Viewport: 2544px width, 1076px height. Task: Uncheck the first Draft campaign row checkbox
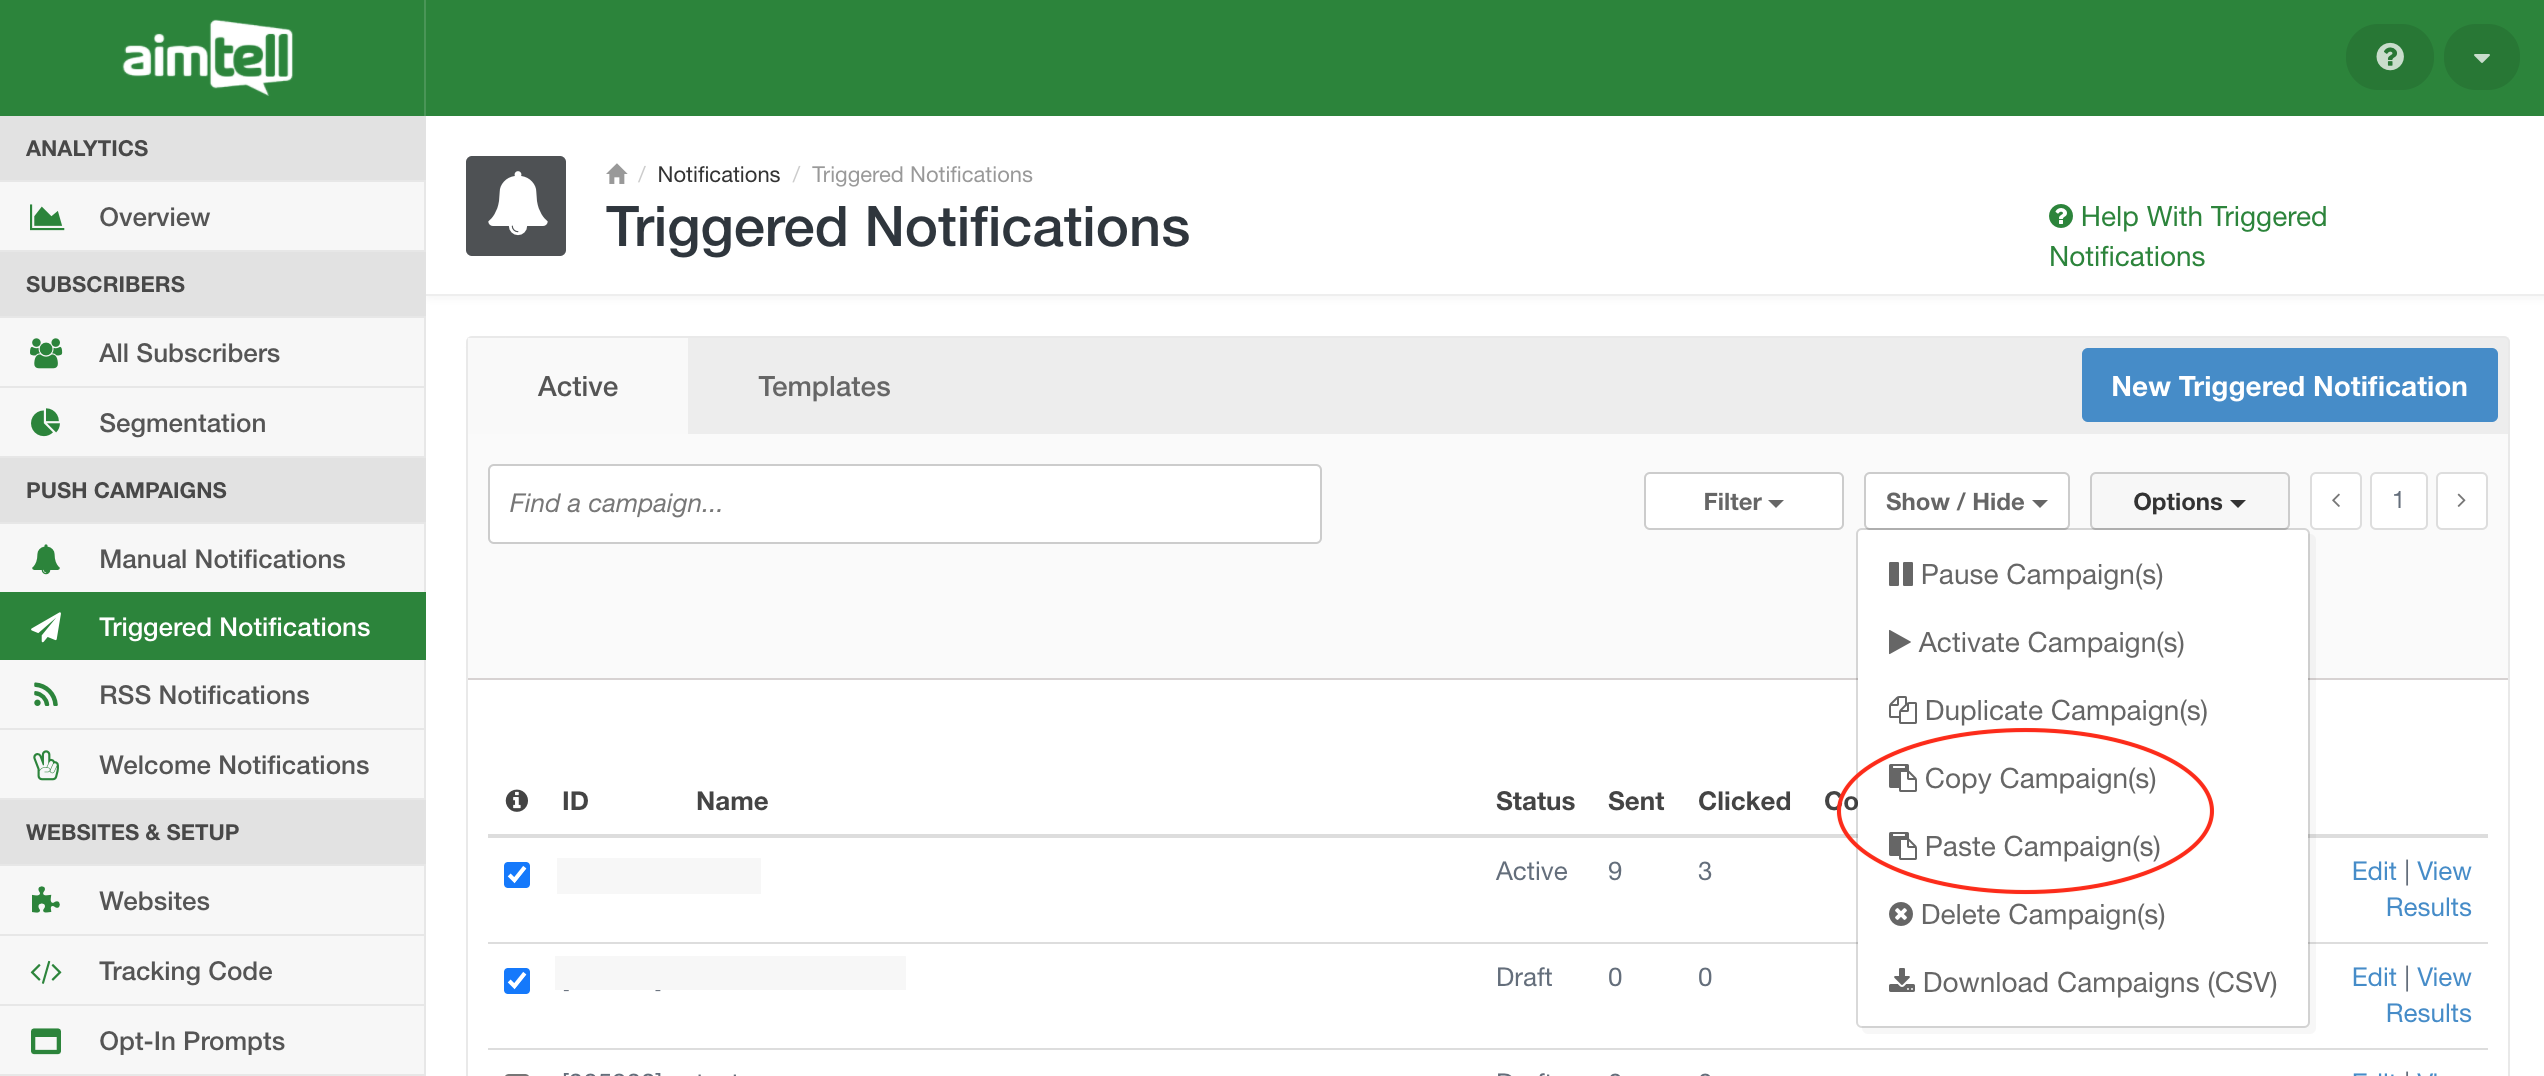[x=517, y=981]
